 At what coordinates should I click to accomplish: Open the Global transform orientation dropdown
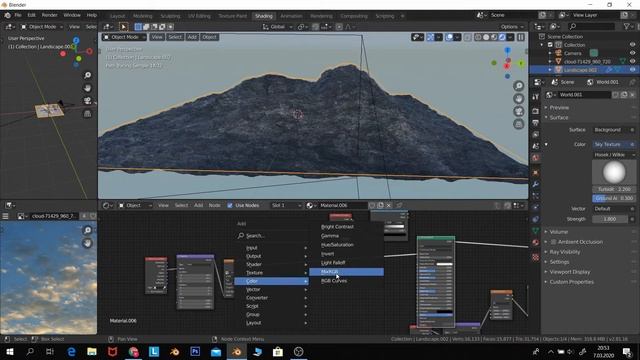(x=278, y=27)
